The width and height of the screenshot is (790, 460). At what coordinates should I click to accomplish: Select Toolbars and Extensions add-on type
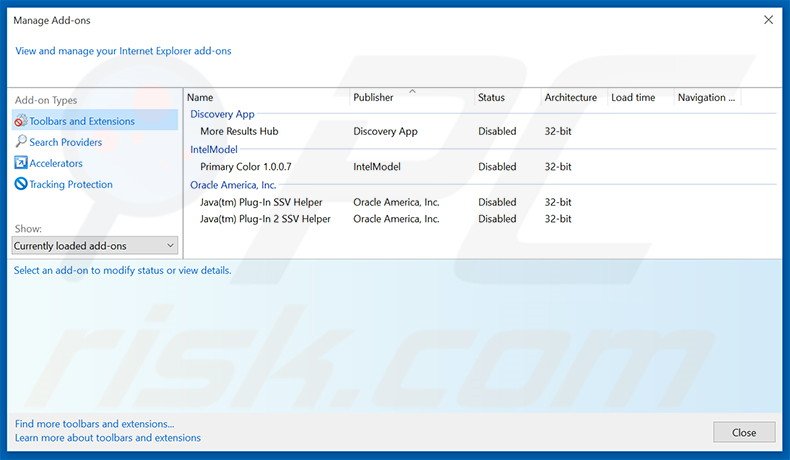[95, 121]
